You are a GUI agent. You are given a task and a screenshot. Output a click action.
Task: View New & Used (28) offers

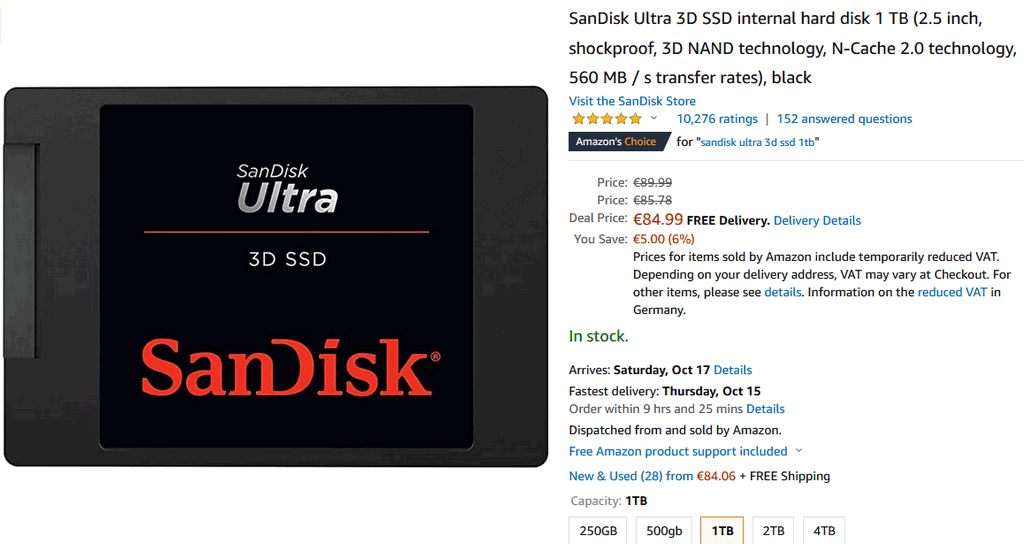click(x=630, y=476)
